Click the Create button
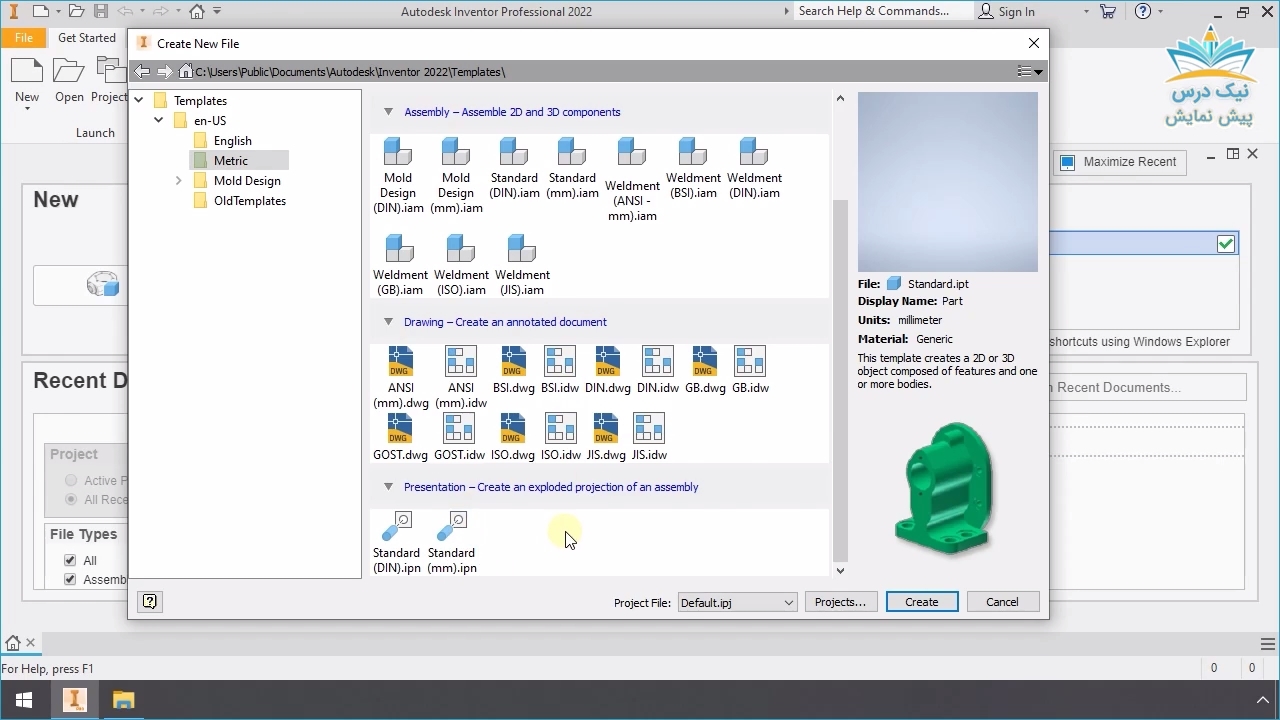Screen dimensions: 1280x720 921,602
